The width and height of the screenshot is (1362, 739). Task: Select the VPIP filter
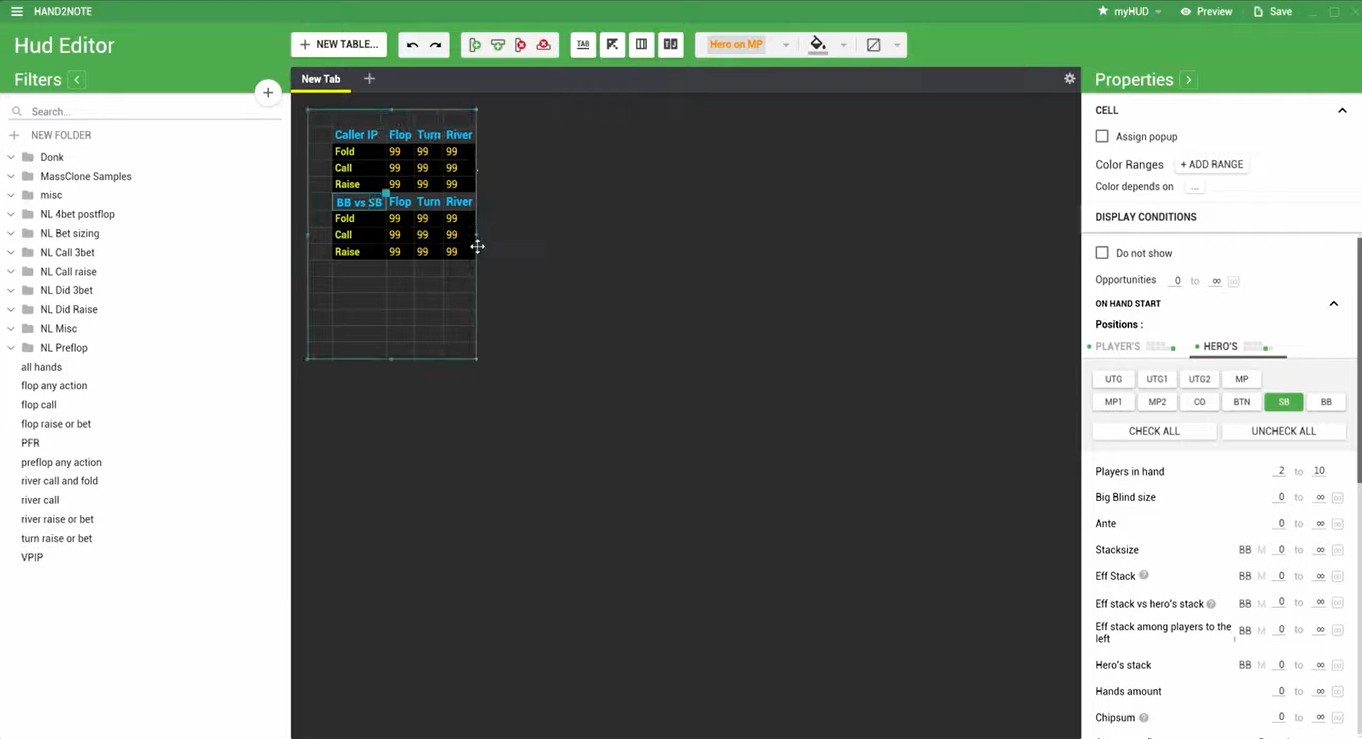32,557
